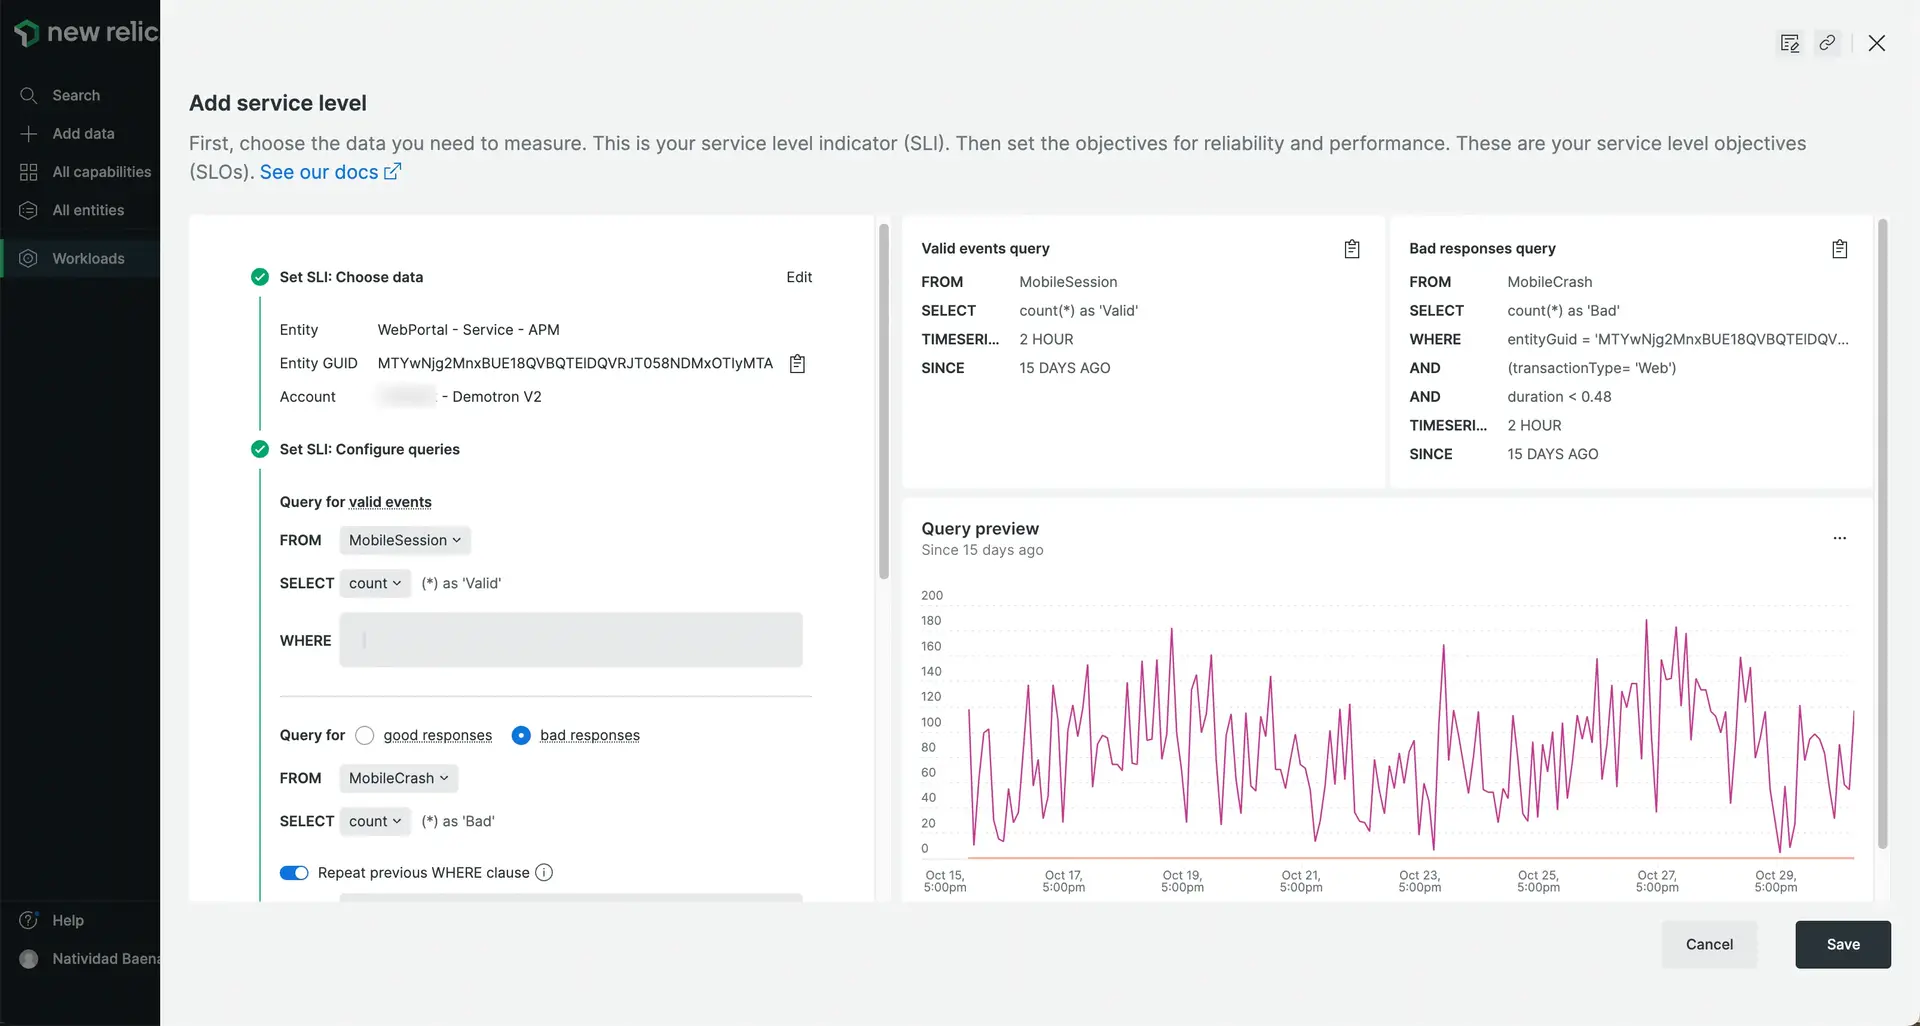The height and width of the screenshot is (1026, 1920).
Task: Go to All capabilities in sidebar
Action: click(x=101, y=172)
